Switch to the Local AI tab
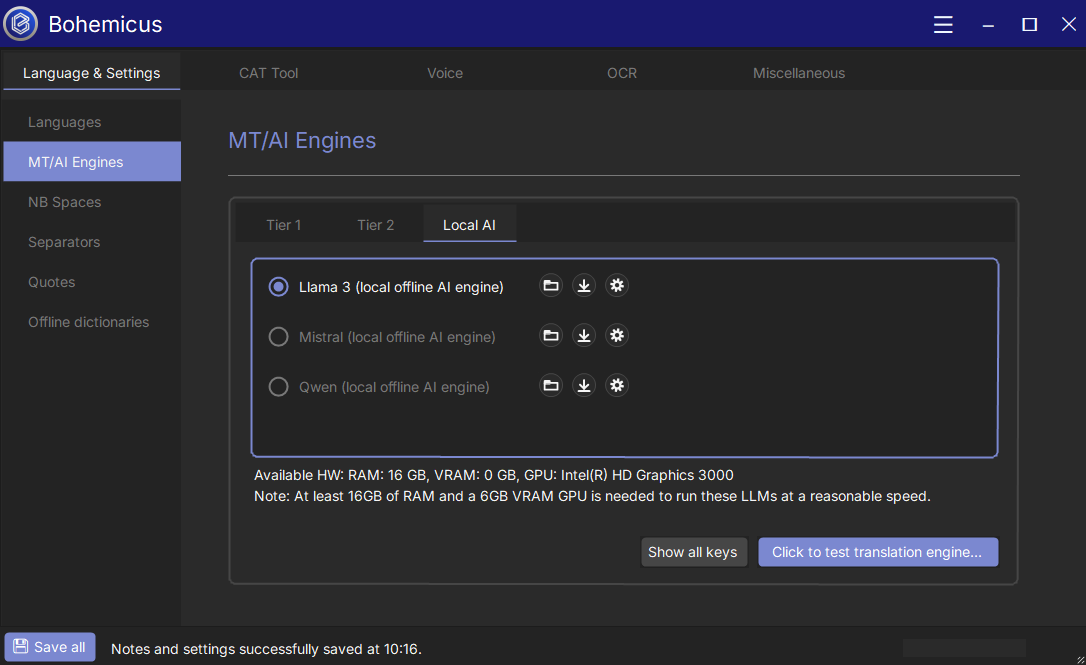Image resolution: width=1086 pixels, height=665 pixels. point(469,224)
